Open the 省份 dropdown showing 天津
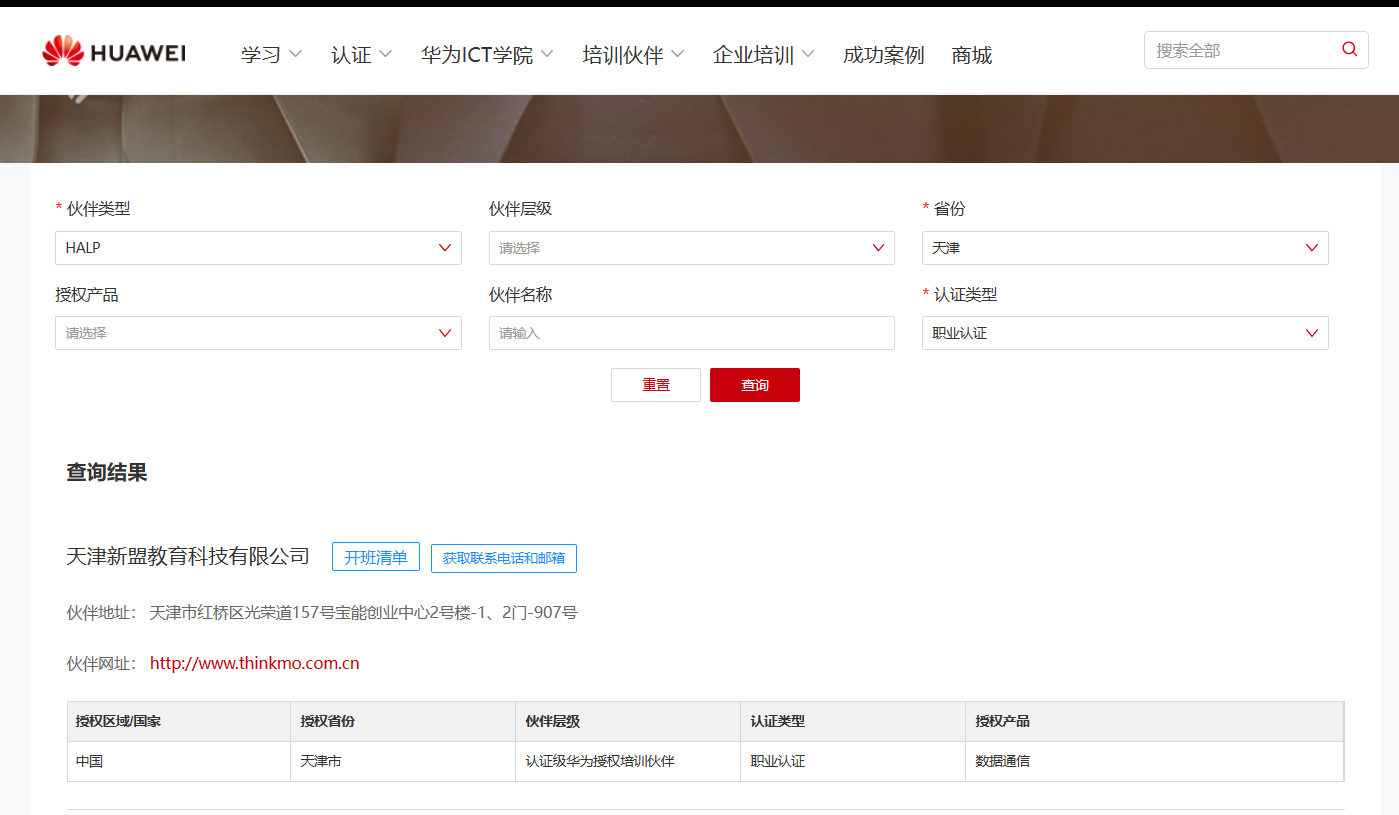 tap(1124, 248)
